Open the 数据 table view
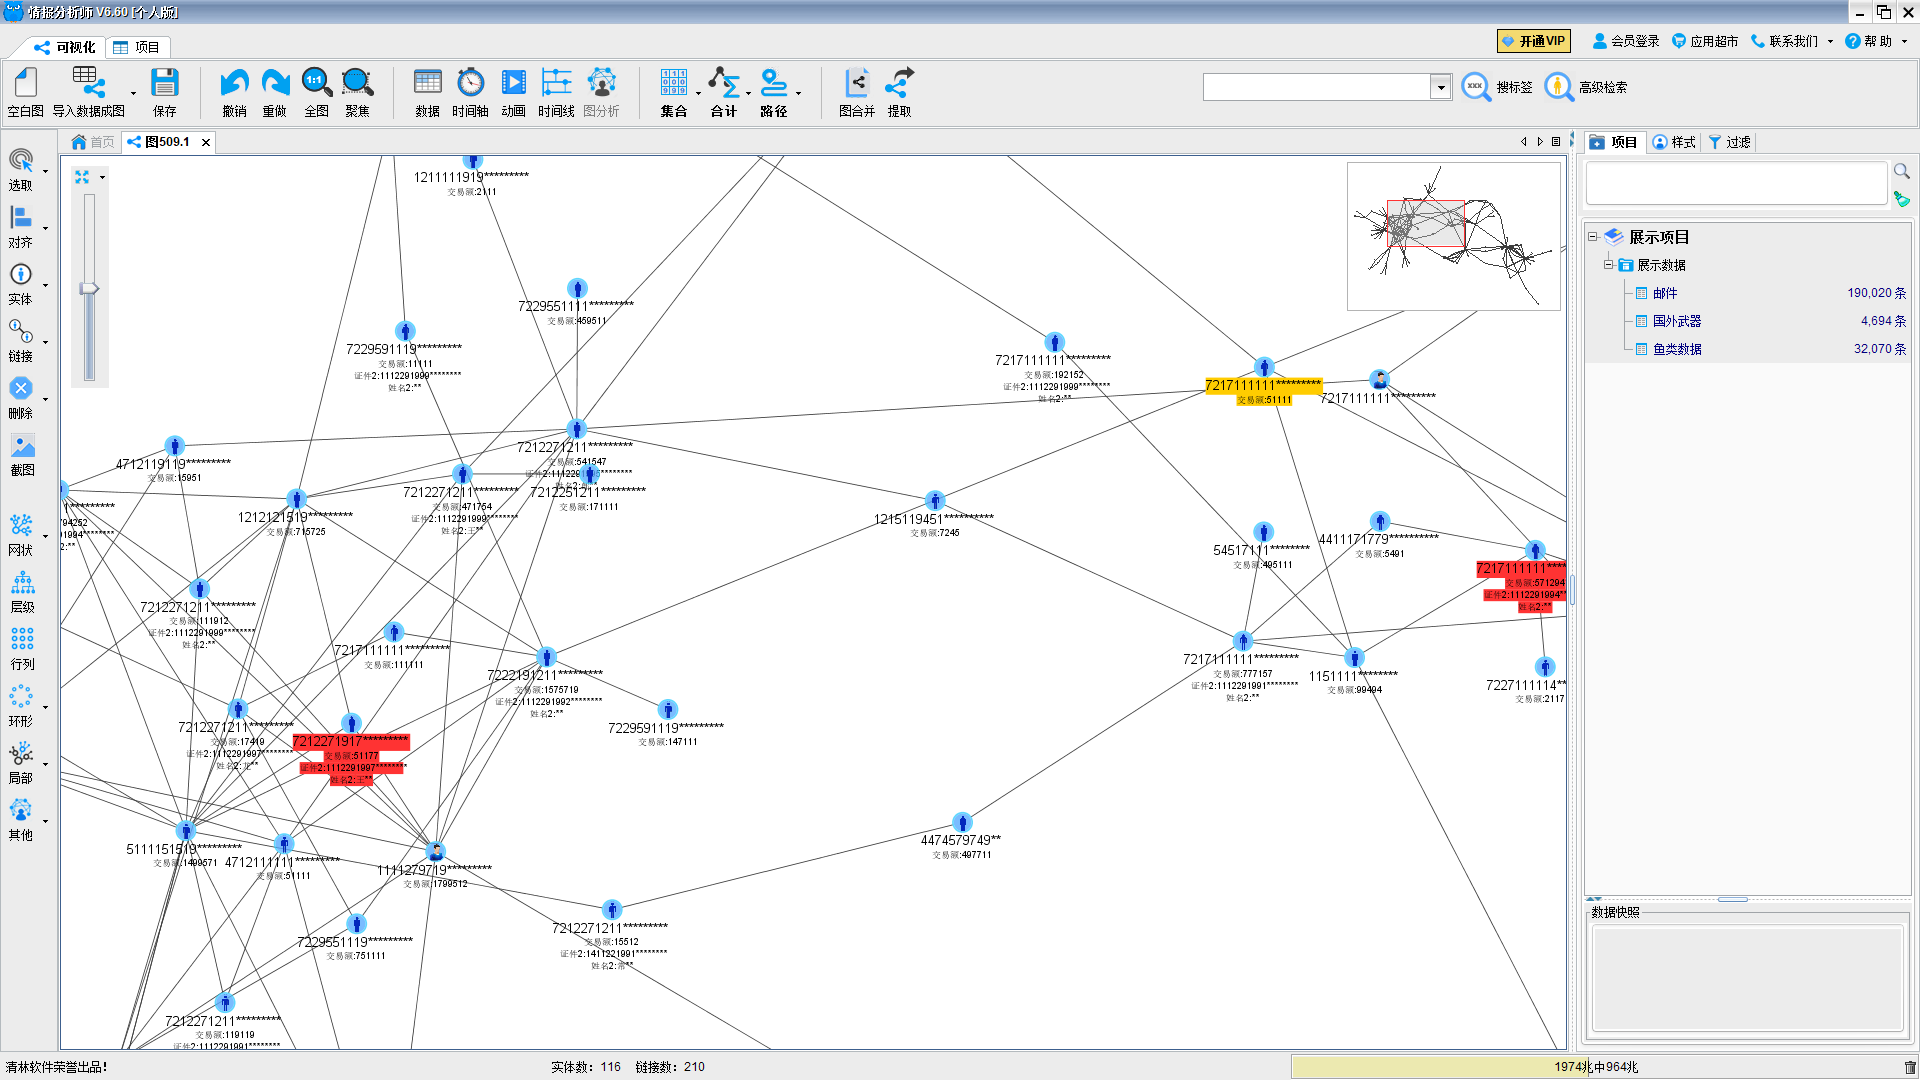Viewport: 1920px width, 1080px height. [x=428, y=93]
